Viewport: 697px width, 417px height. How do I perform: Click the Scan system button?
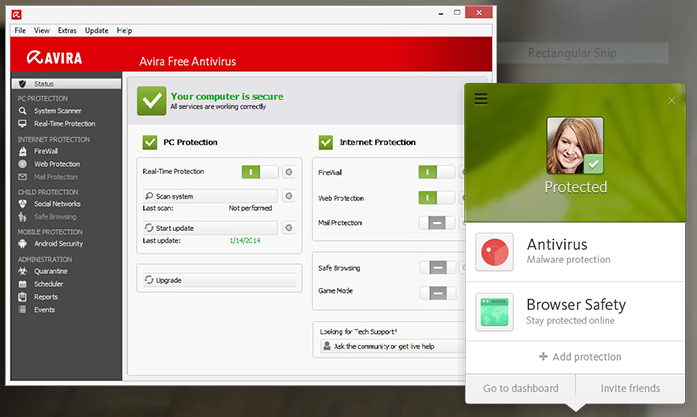210,196
